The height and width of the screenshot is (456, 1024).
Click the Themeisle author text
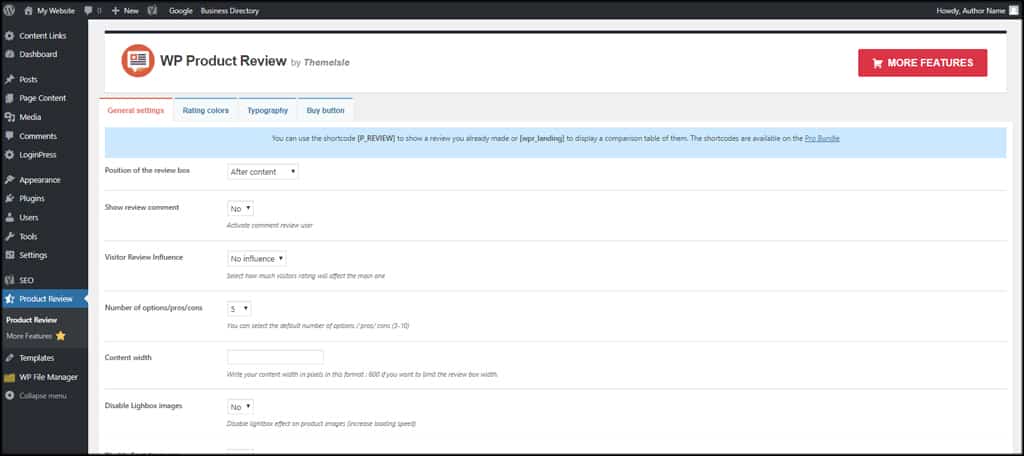click(327, 63)
